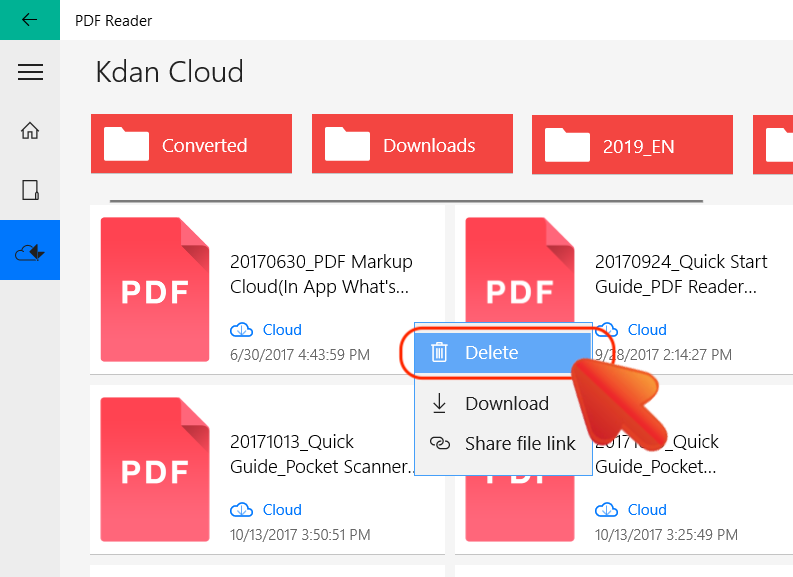Click the link icon beside Share file link
Viewport: 793px width, 577px height.
[439, 443]
